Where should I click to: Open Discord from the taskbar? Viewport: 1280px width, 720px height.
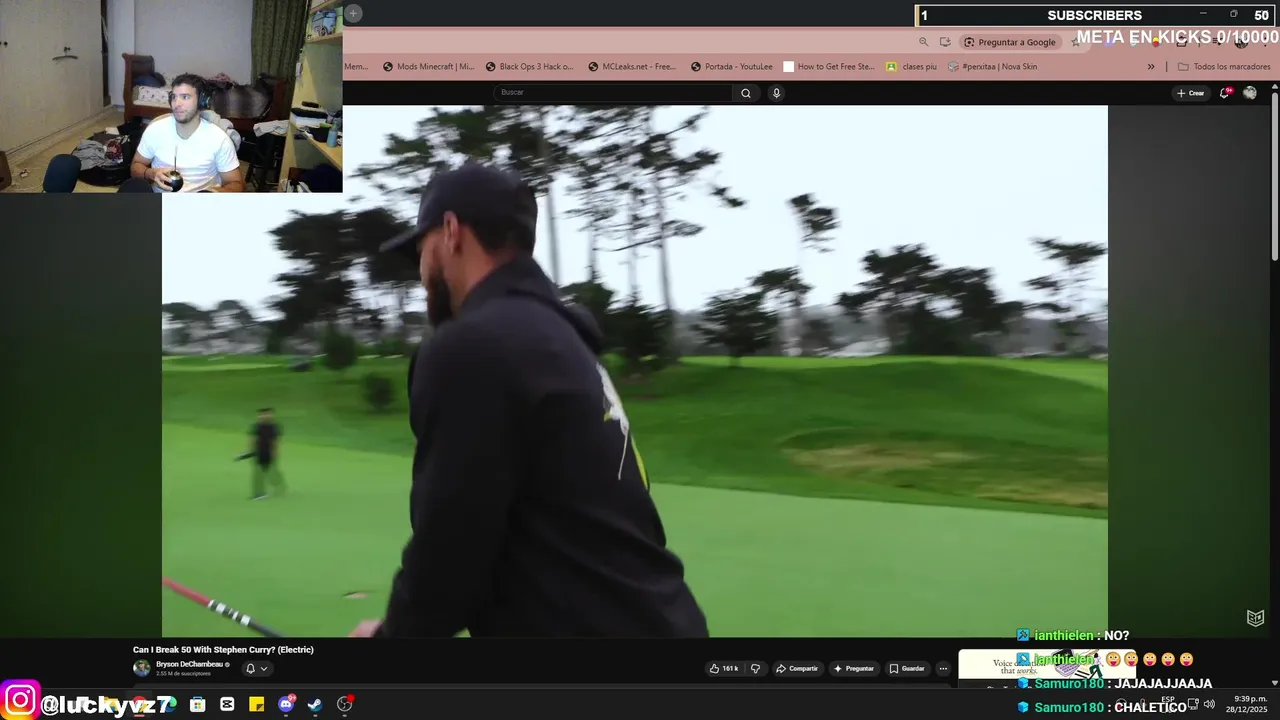(x=286, y=704)
